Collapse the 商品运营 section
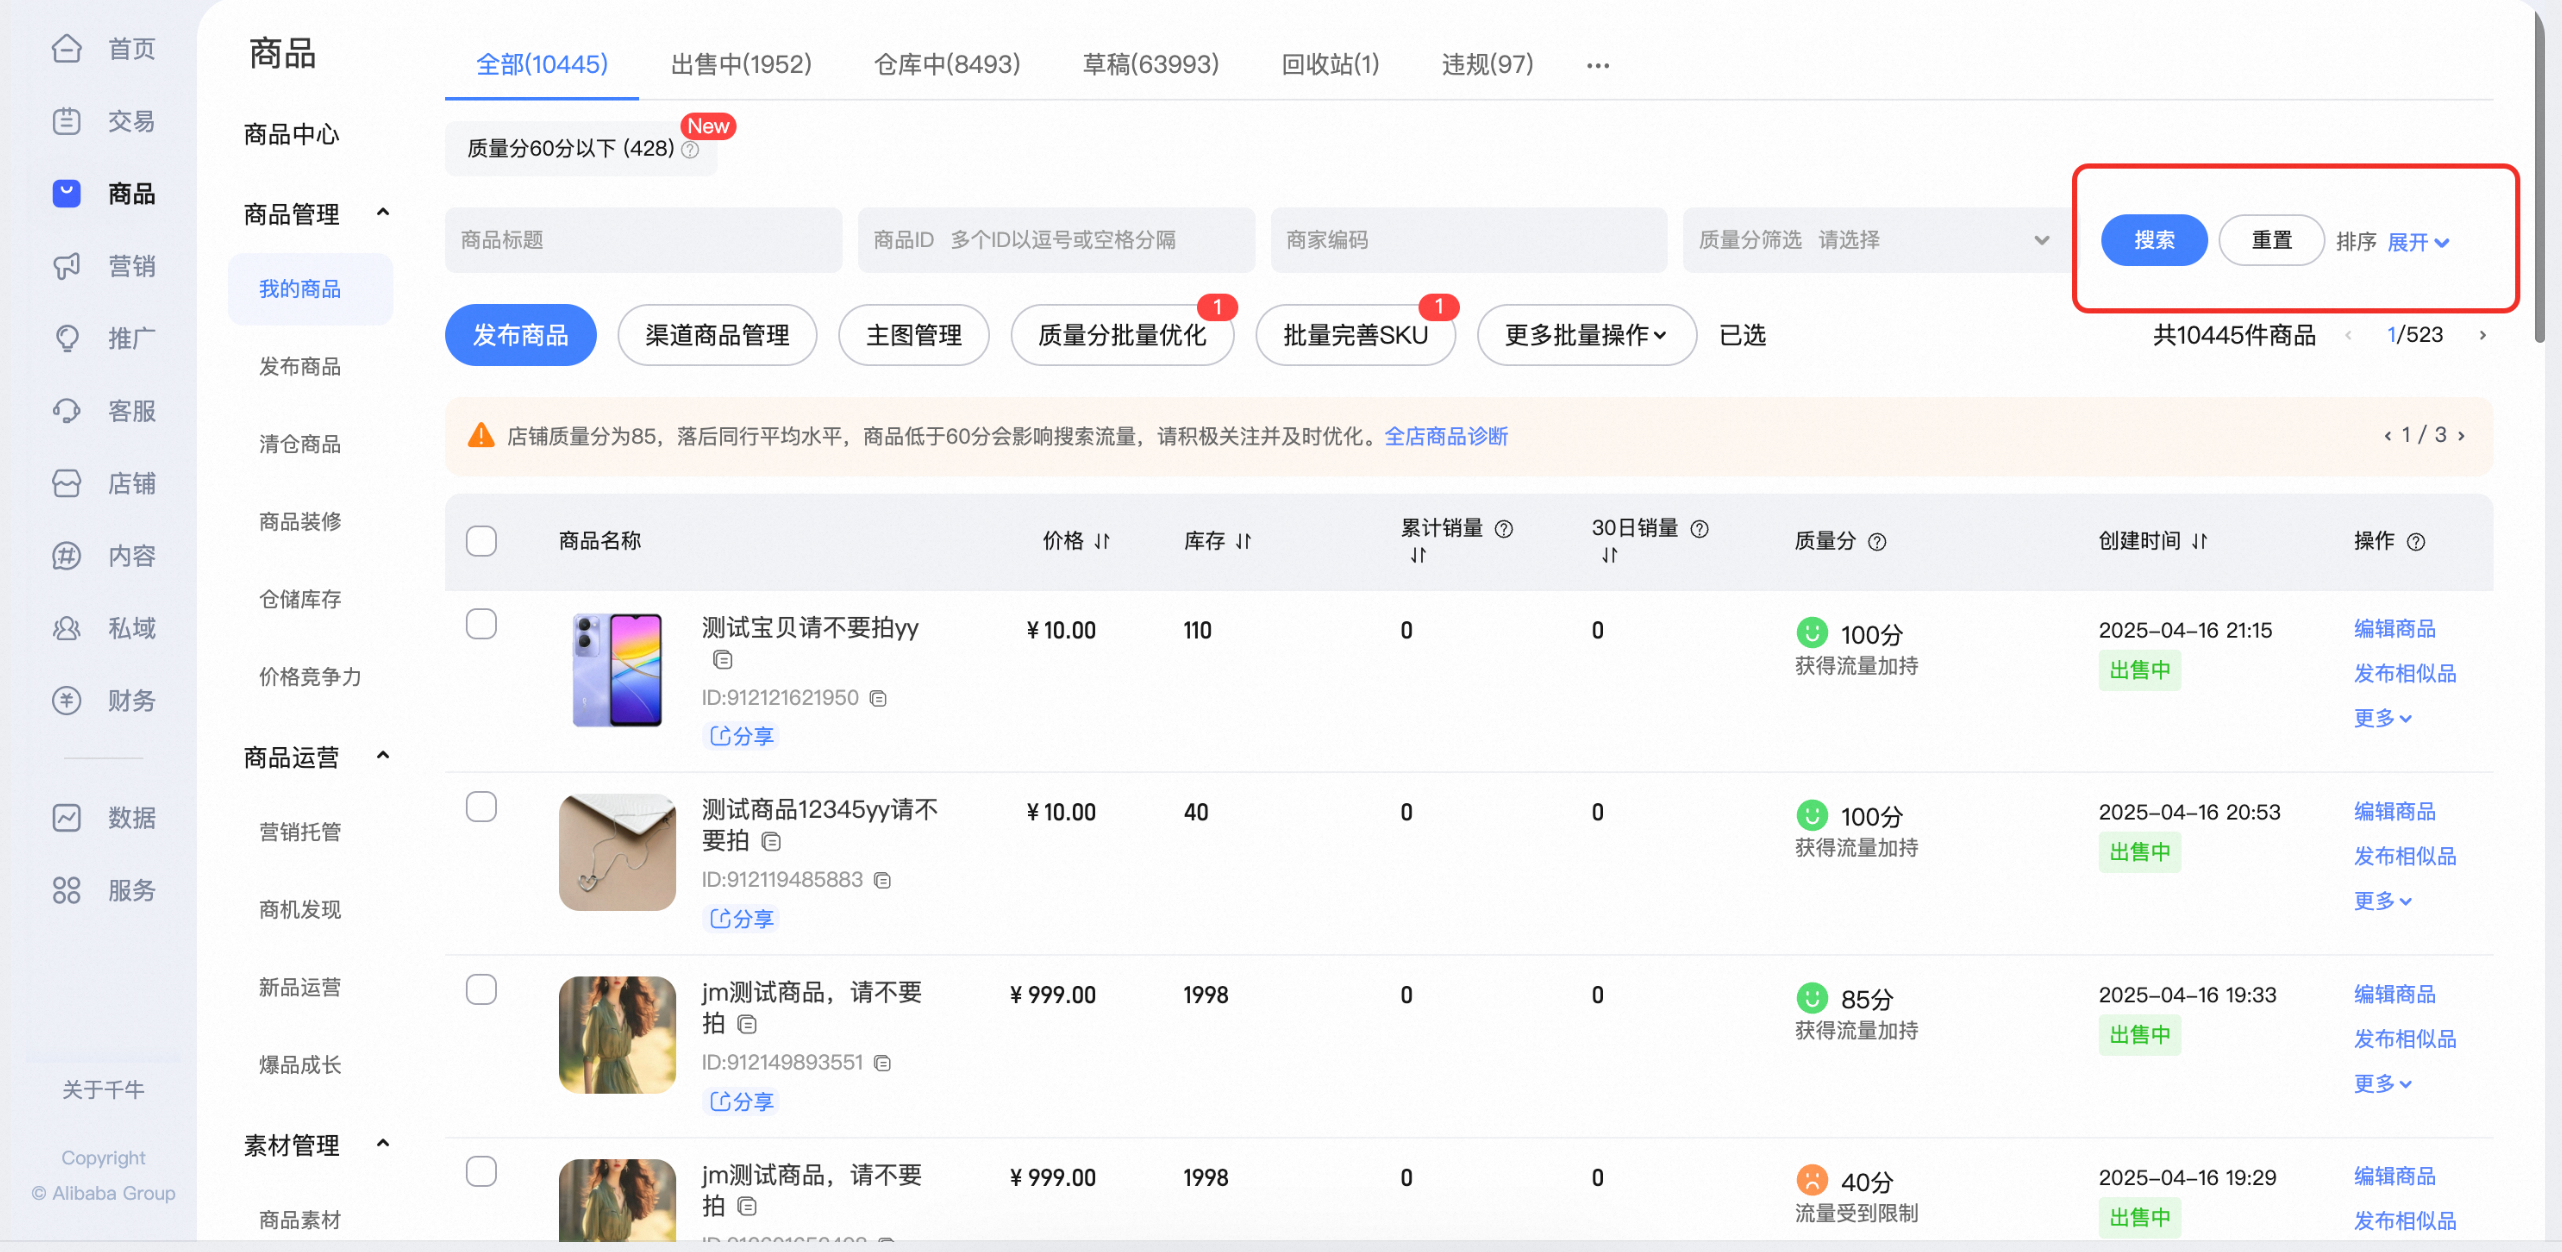The width and height of the screenshot is (2562, 1252). pyautogui.click(x=382, y=755)
